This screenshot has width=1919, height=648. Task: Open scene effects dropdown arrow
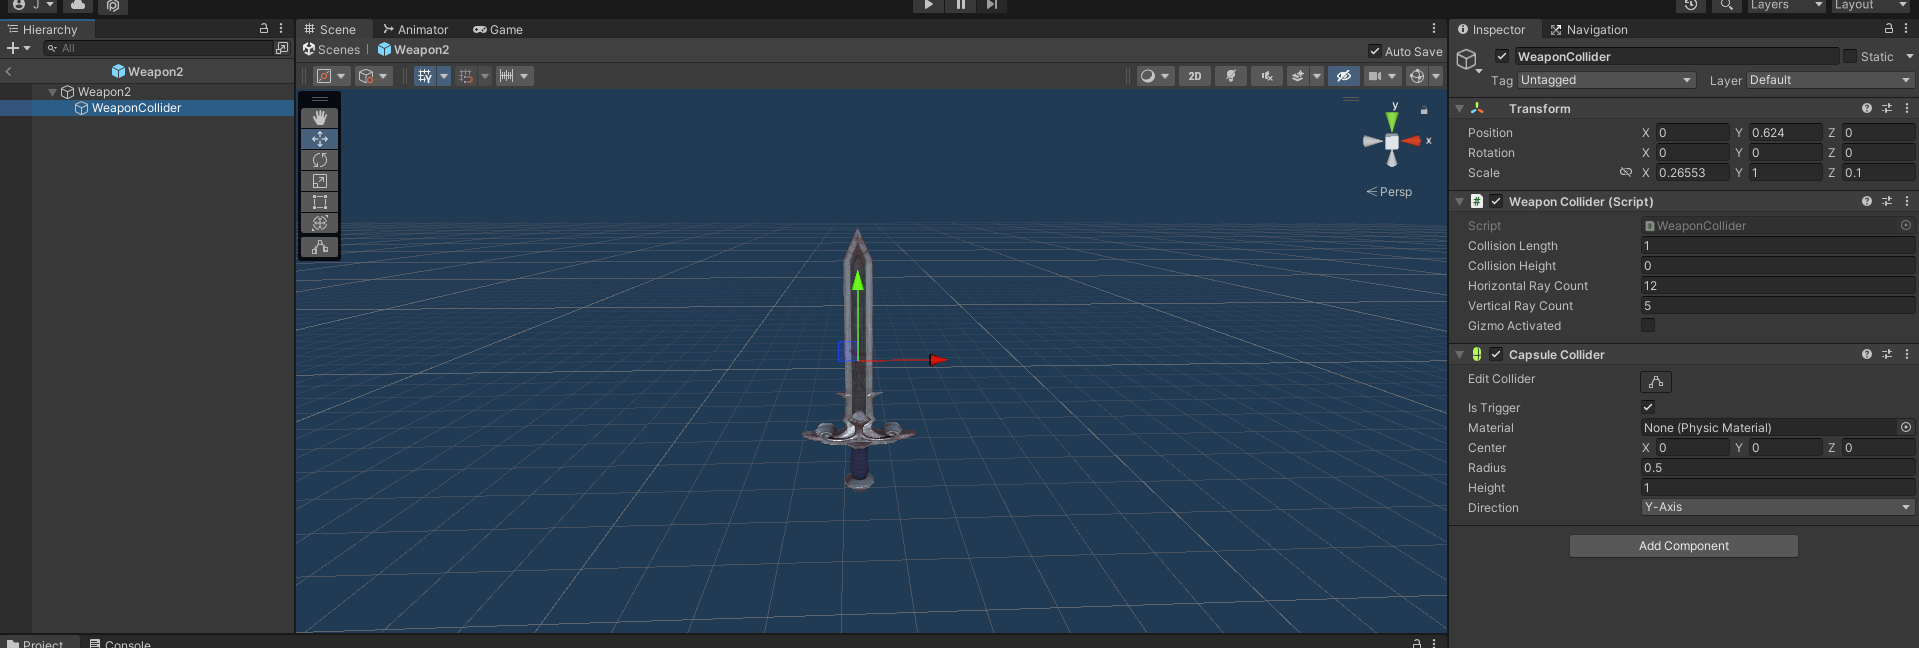(x=1317, y=76)
